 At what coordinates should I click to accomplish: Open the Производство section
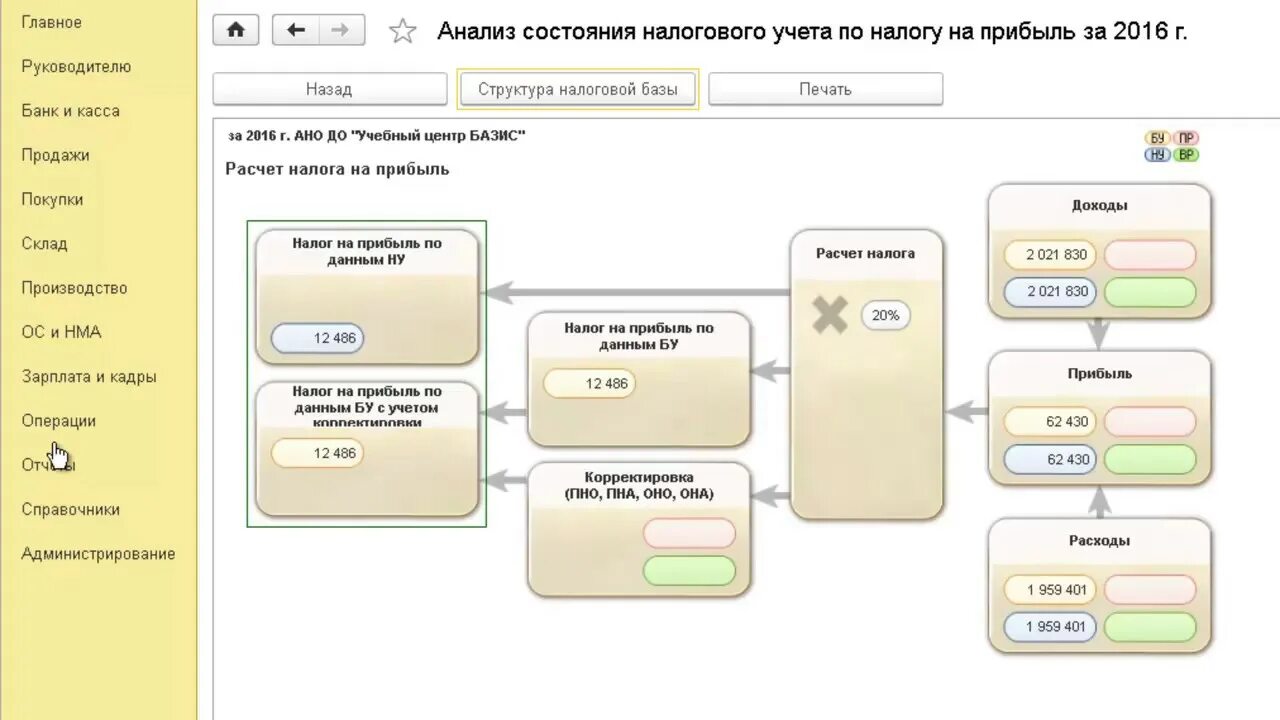(74, 288)
